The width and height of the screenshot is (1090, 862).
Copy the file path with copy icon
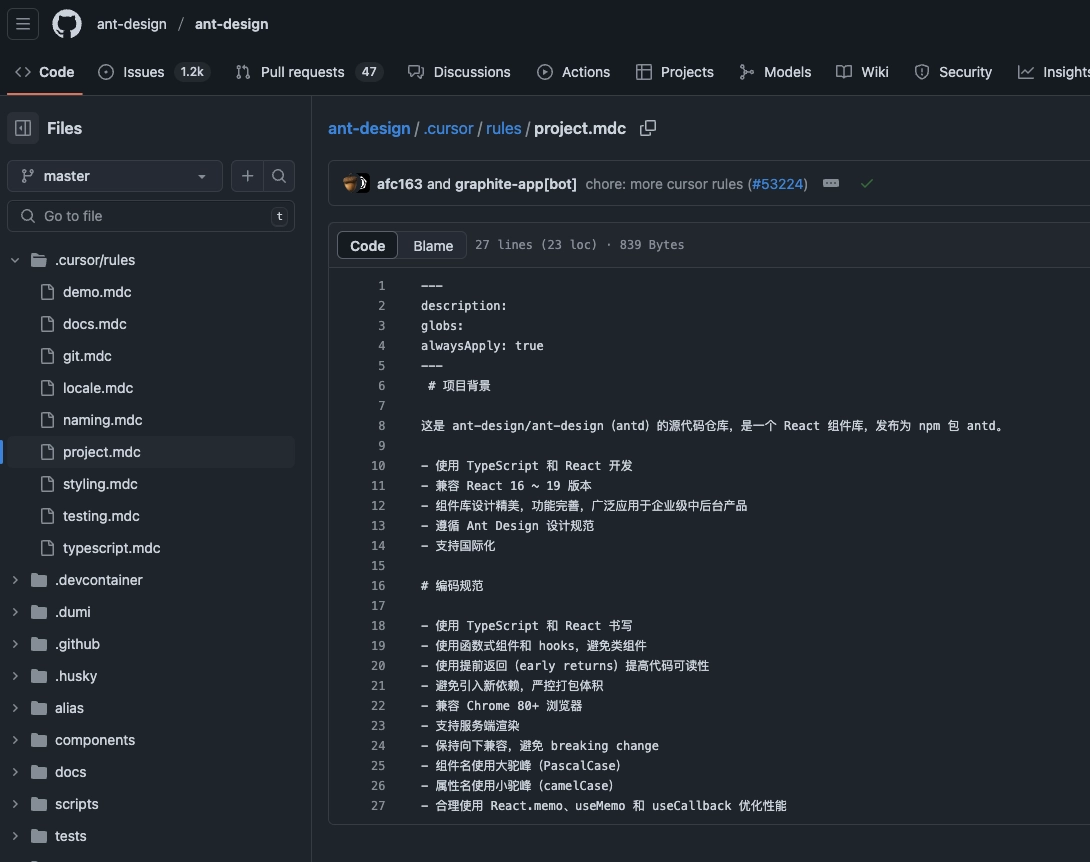click(648, 128)
